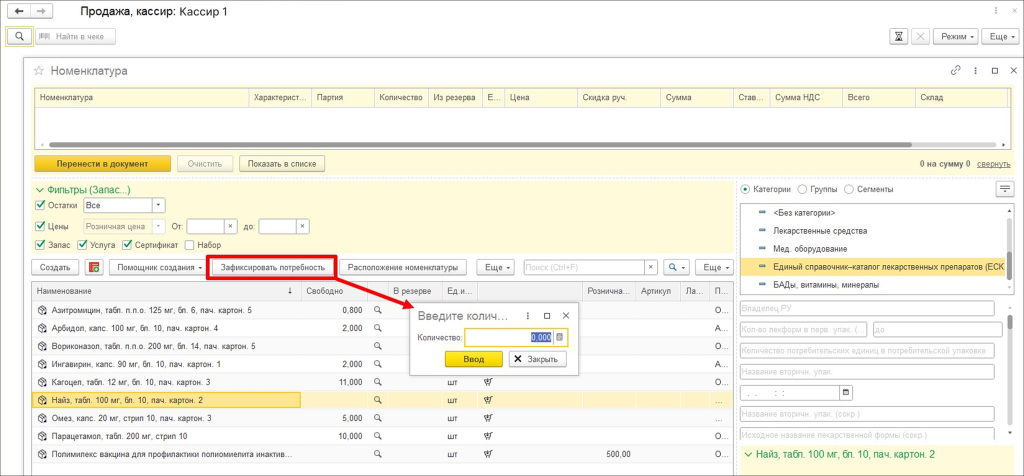Open the Режим menu
This screenshot has height=476, width=1024.
click(955, 36)
